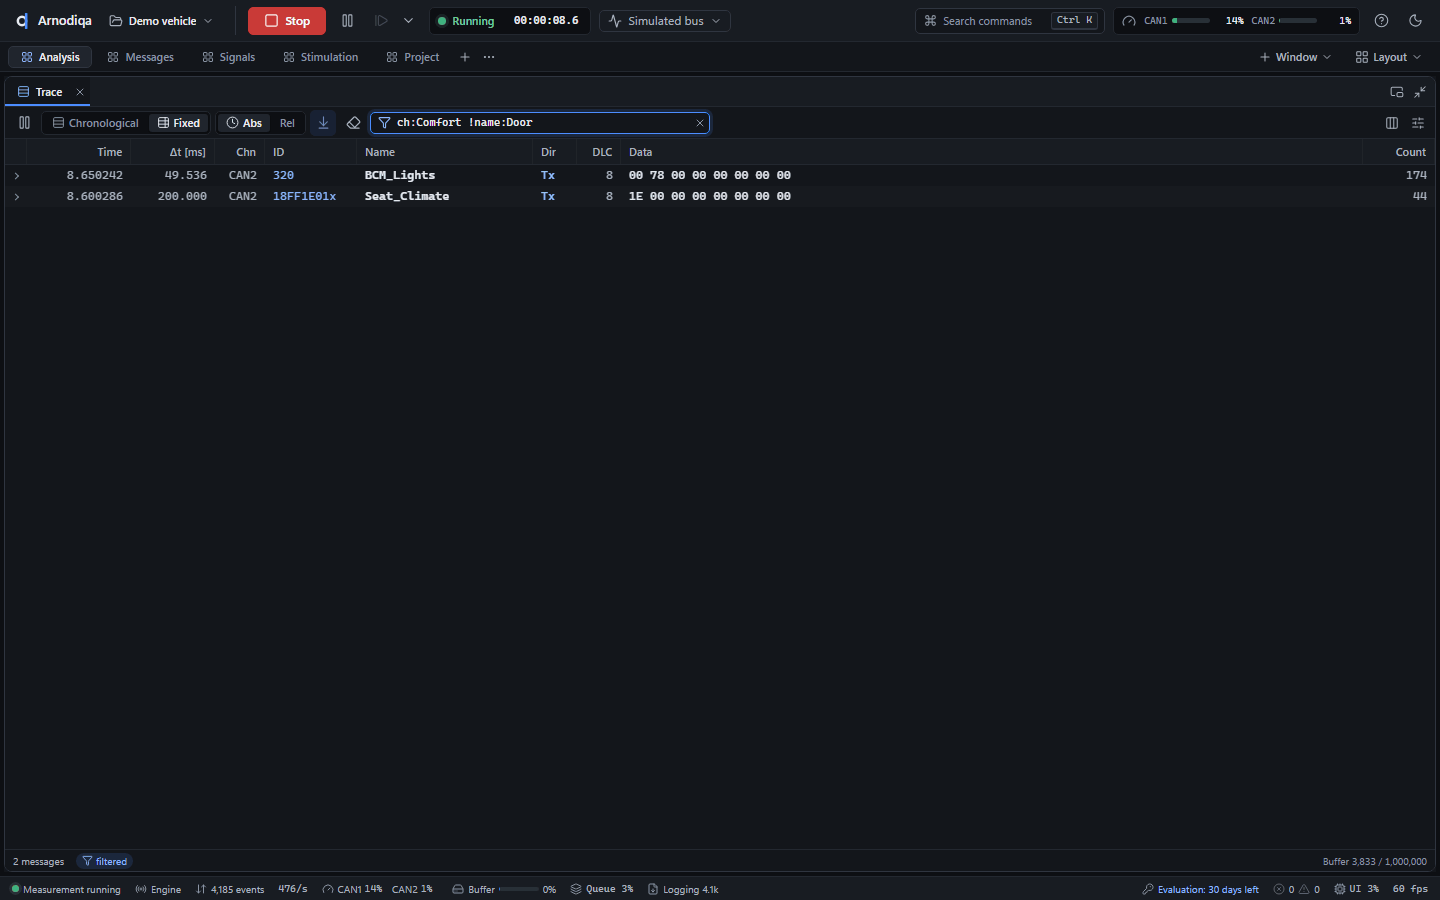The image size is (1440, 900).
Task: Expand the BCM_Lights message row
Action: (x=17, y=175)
